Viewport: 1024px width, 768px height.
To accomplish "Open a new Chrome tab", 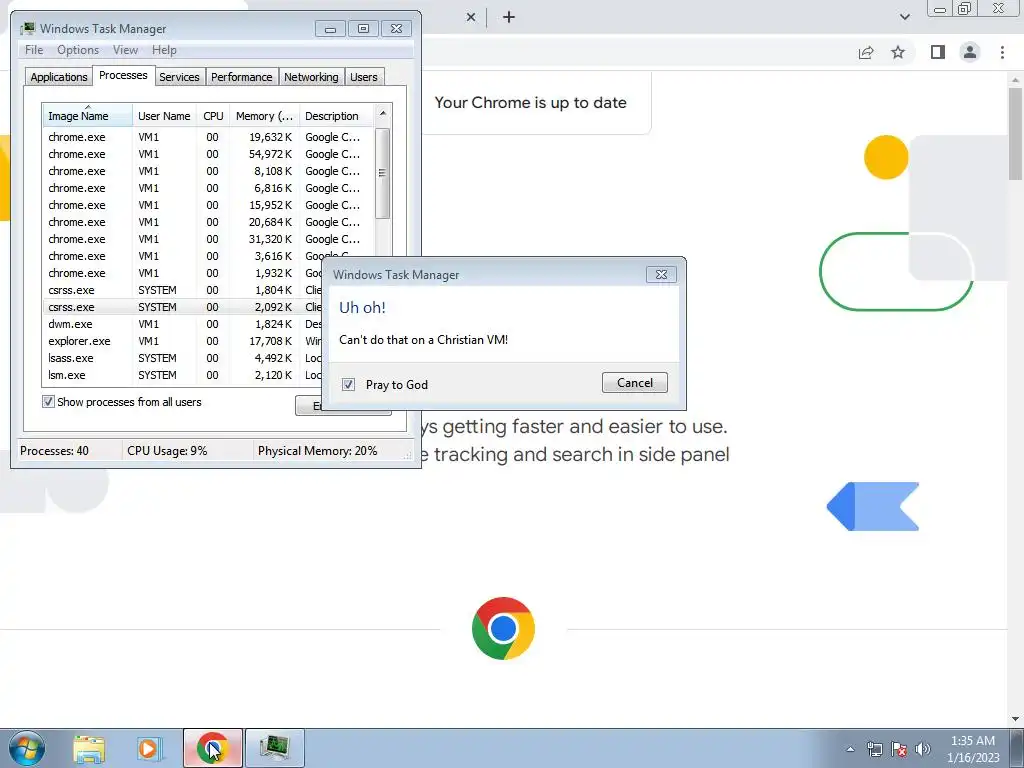I will [509, 18].
